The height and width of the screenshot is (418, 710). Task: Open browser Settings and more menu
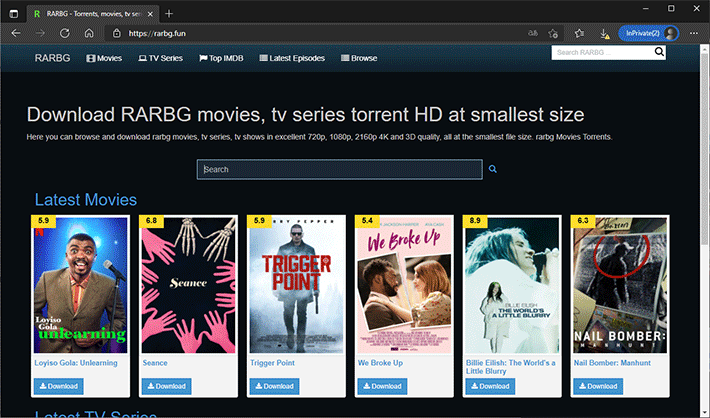point(694,33)
